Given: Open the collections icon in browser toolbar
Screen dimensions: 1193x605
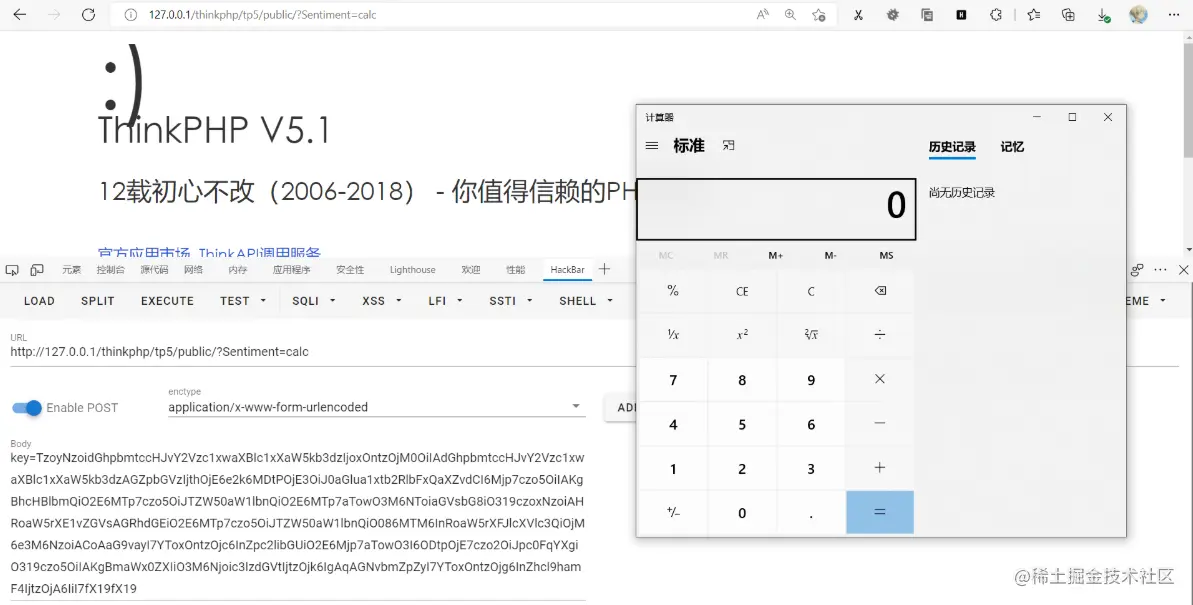Looking at the screenshot, I should tap(1068, 14).
